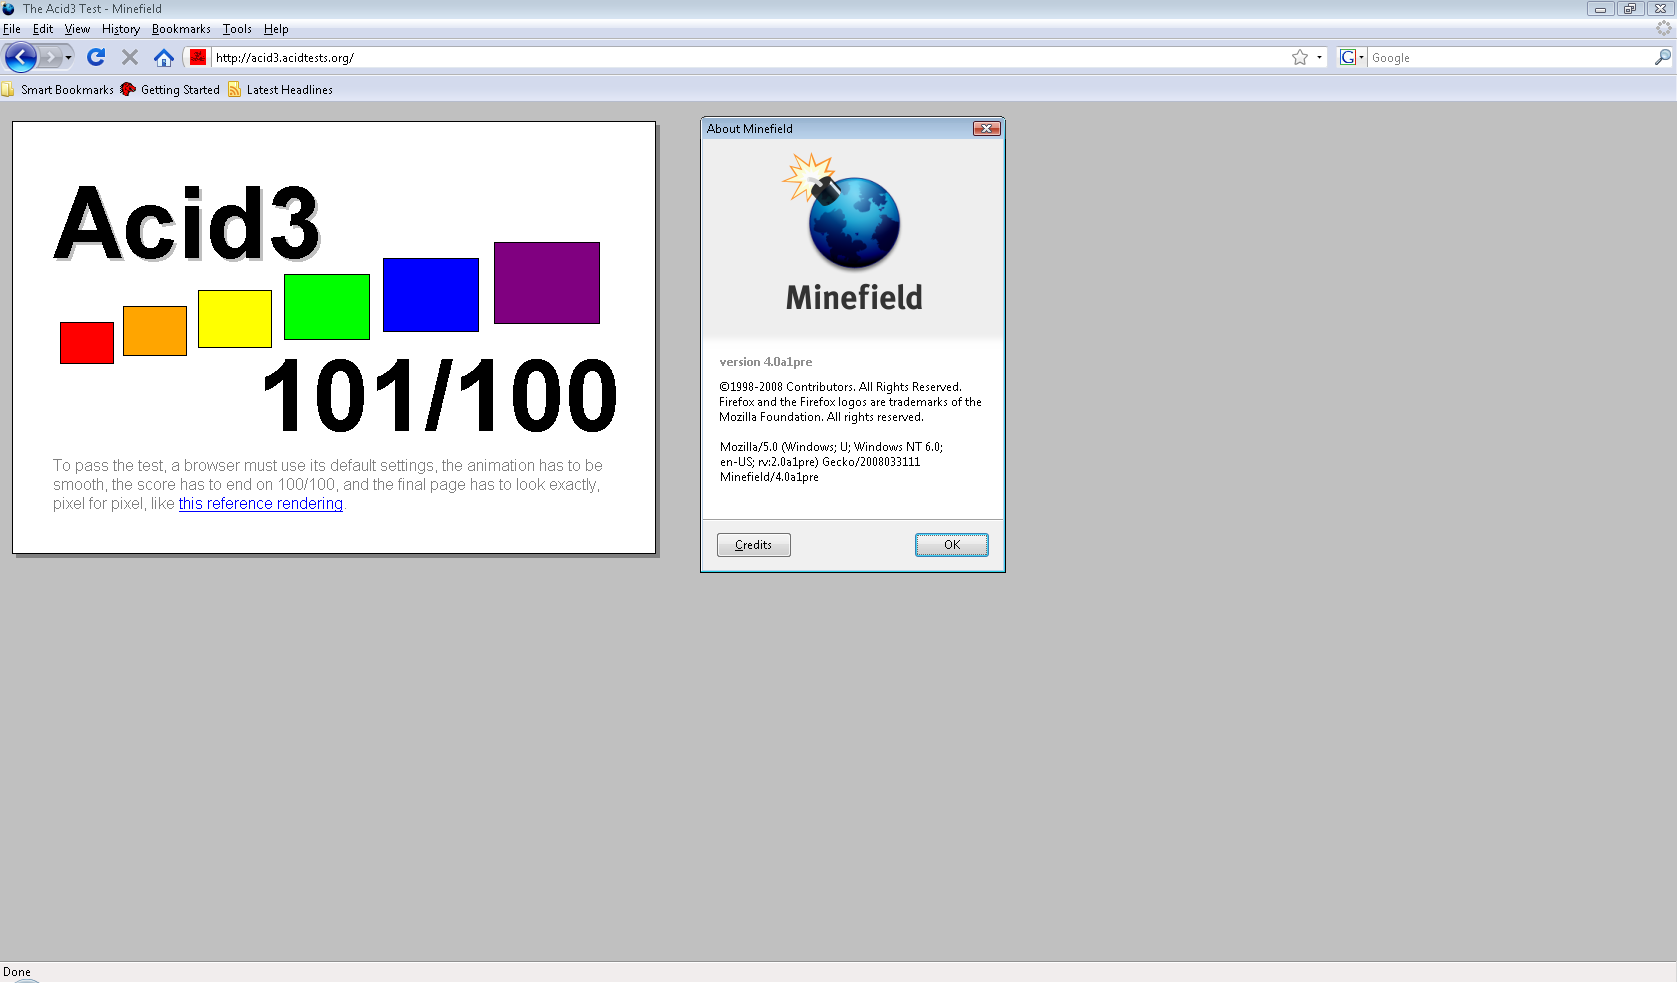Click the large Minefield wordmark in dialog
Viewport: 1677px width, 983px height.
pyautogui.click(x=854, y=298)
